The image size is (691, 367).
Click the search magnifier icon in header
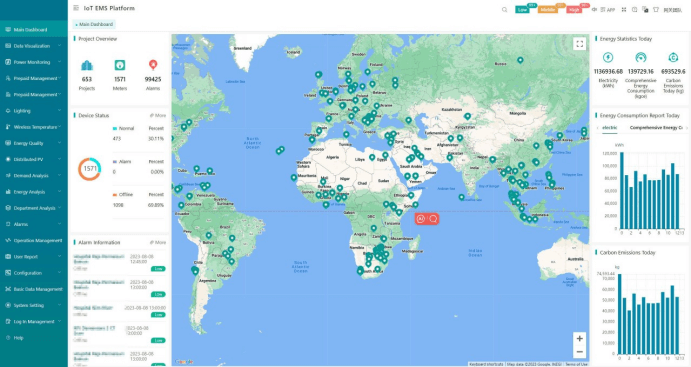pos(505,10)
